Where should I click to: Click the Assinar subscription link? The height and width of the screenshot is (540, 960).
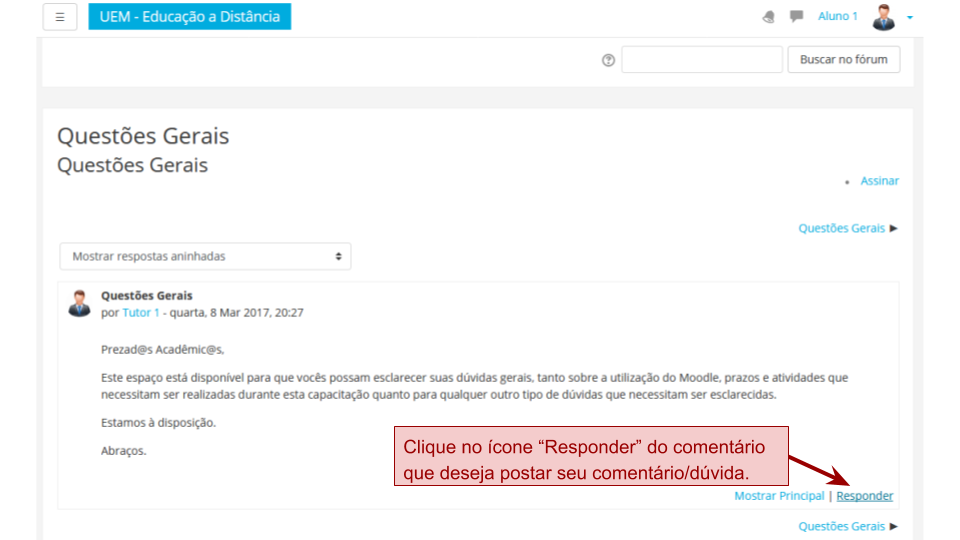(879, 181)
